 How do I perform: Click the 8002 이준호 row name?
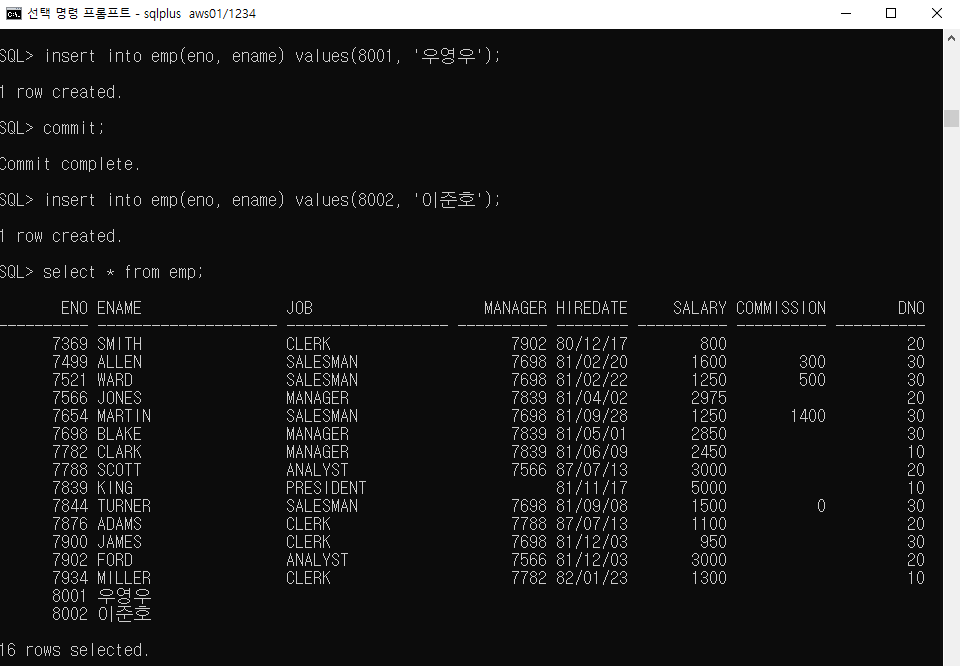pos(124,614)
